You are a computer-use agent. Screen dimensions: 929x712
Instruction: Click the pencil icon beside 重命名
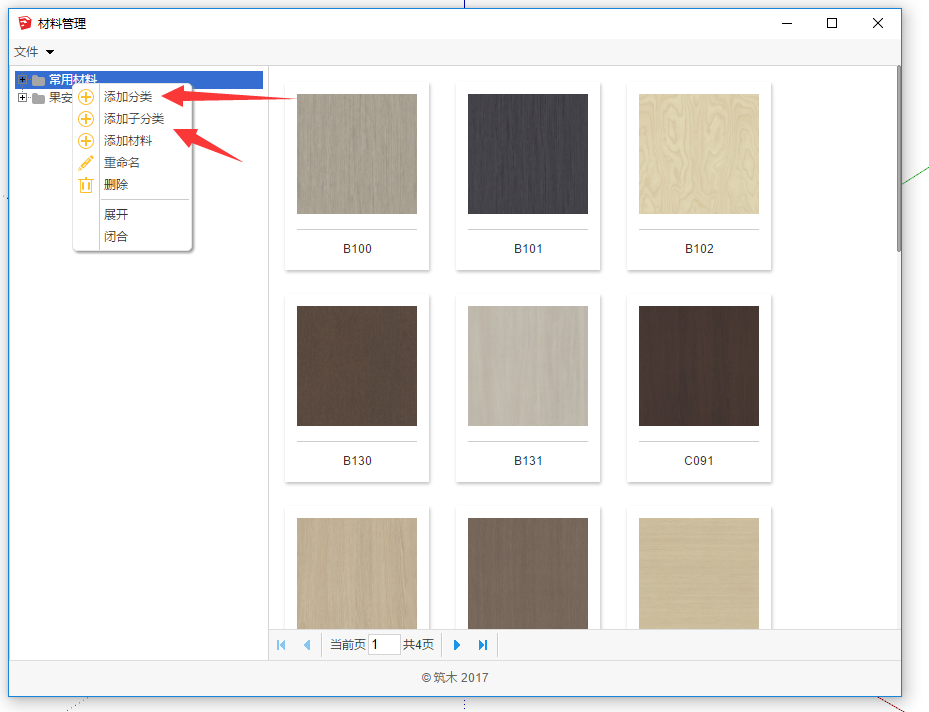tap(86, 163)
